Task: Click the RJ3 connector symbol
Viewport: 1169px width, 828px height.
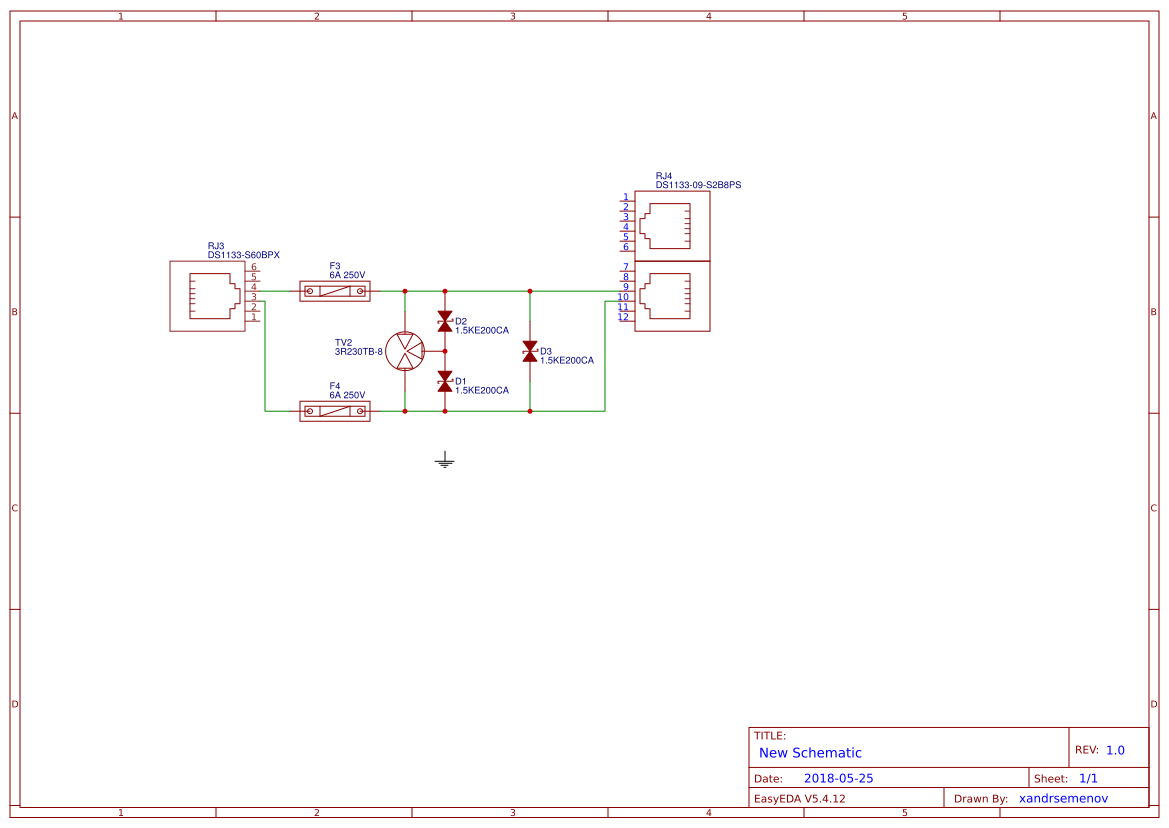Action: click(x=207, y=296)
